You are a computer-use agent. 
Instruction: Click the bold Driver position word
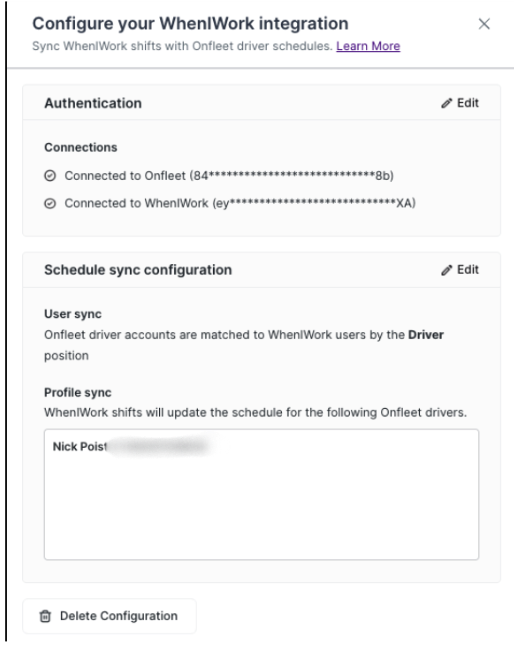426,335
